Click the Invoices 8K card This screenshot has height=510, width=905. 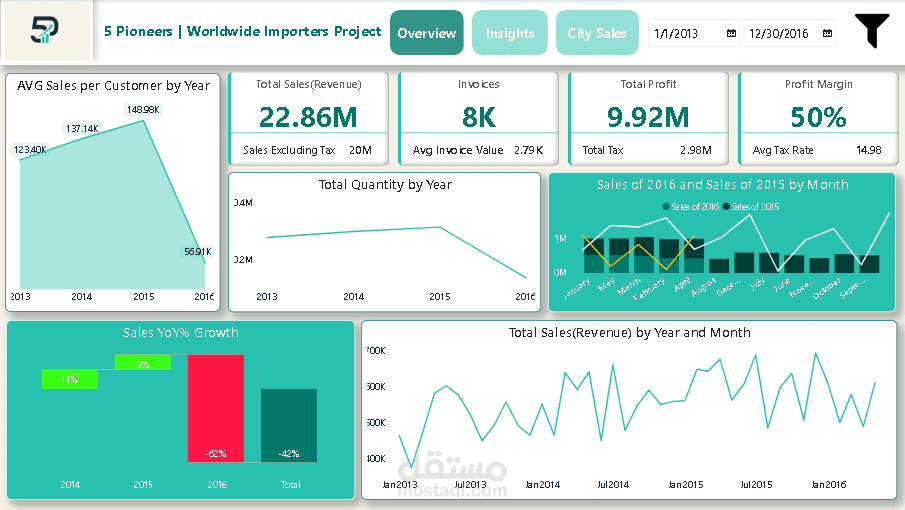(x=478, y=118)
